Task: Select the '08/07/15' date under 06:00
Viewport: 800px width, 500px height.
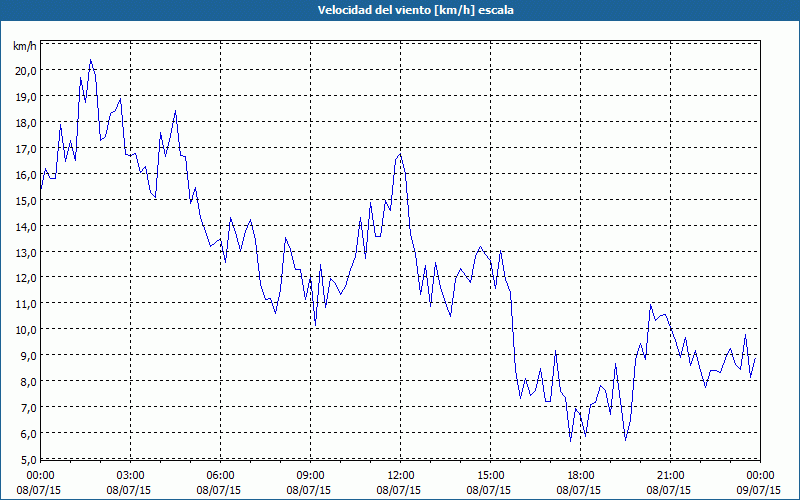Action: (218, 491)
